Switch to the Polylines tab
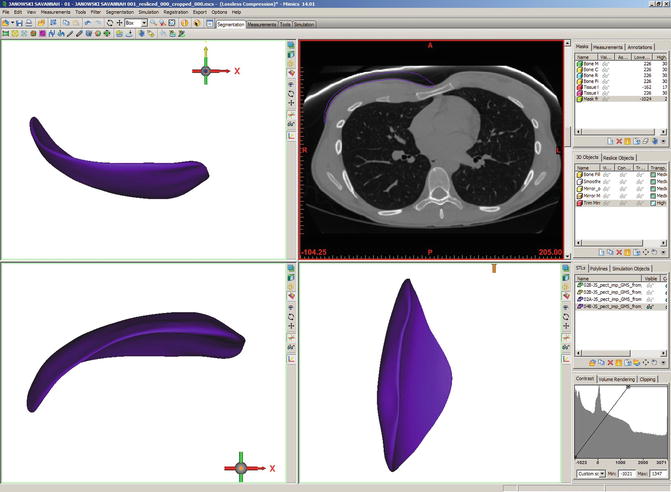Screen dimensions: 671x492 [601, 268]
